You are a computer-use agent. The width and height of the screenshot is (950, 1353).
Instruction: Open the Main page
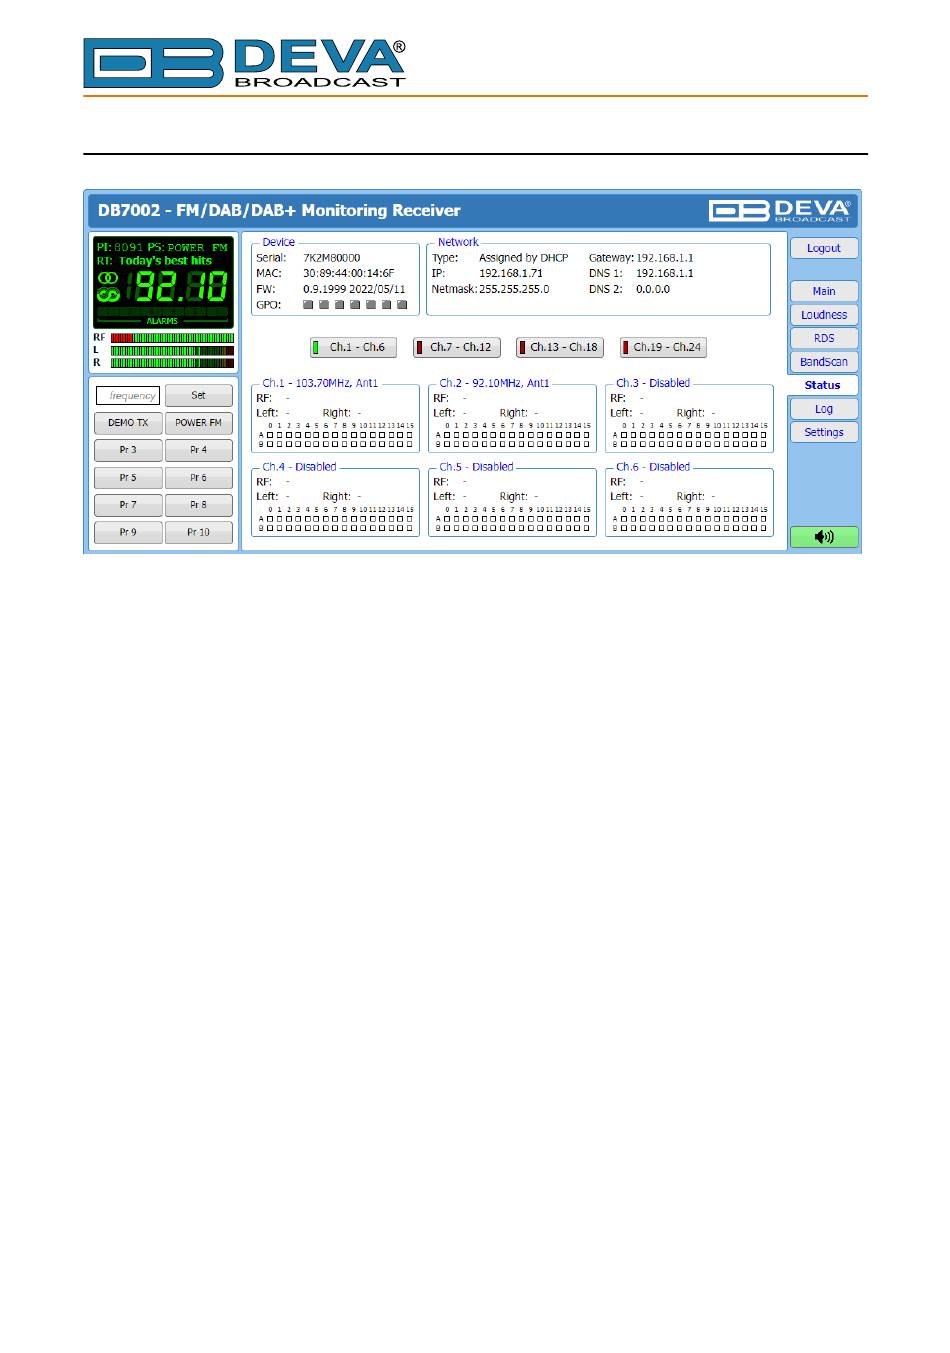[824, 291]
